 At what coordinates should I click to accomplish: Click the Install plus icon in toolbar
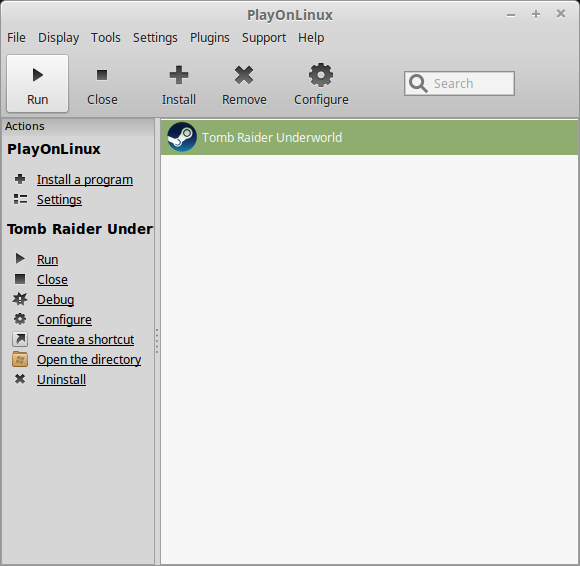[179, 75]
